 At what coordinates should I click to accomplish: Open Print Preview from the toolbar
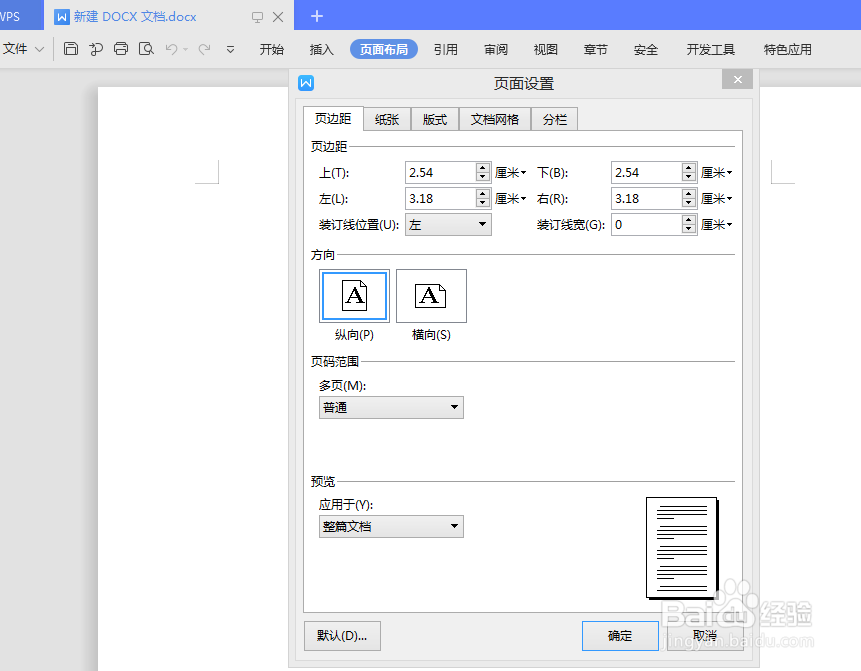point(145,48)
